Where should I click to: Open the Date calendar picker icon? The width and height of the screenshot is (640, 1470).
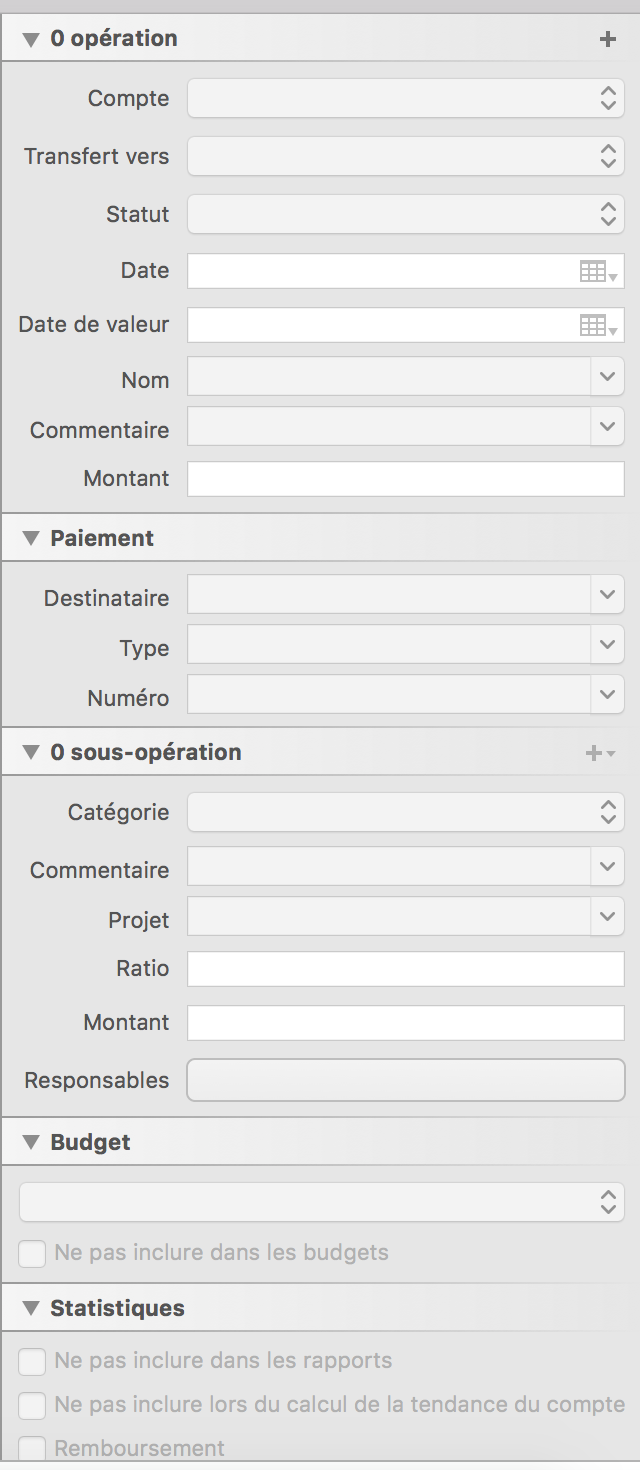coord(598,271)
